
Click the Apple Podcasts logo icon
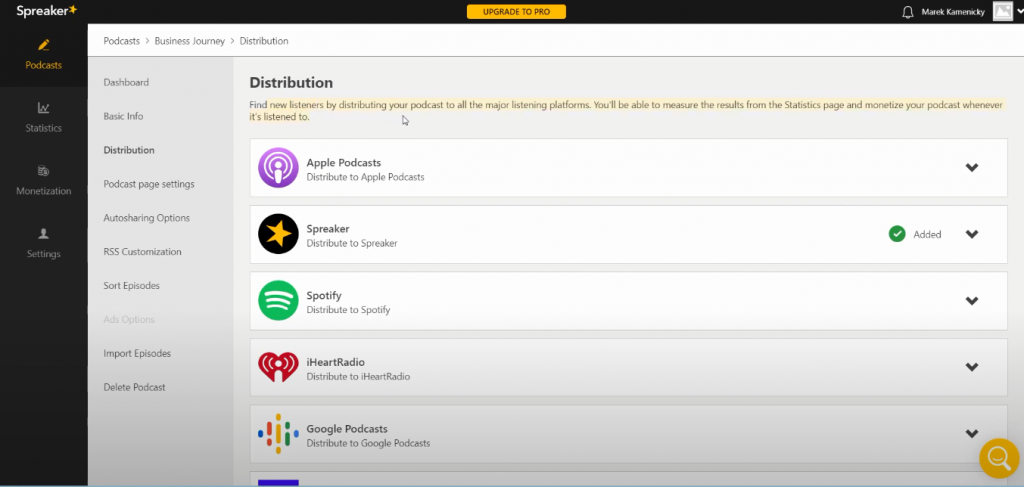[x=278, y=168]
